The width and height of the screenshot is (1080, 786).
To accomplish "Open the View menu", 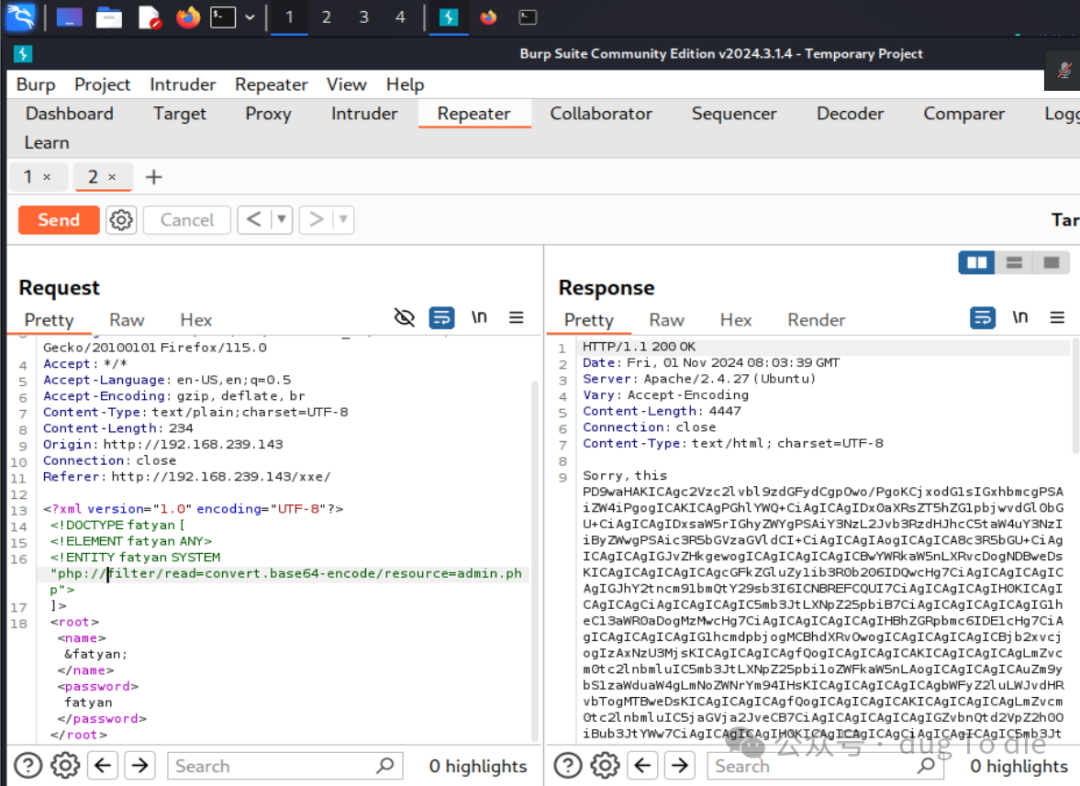I will (346, 84).
